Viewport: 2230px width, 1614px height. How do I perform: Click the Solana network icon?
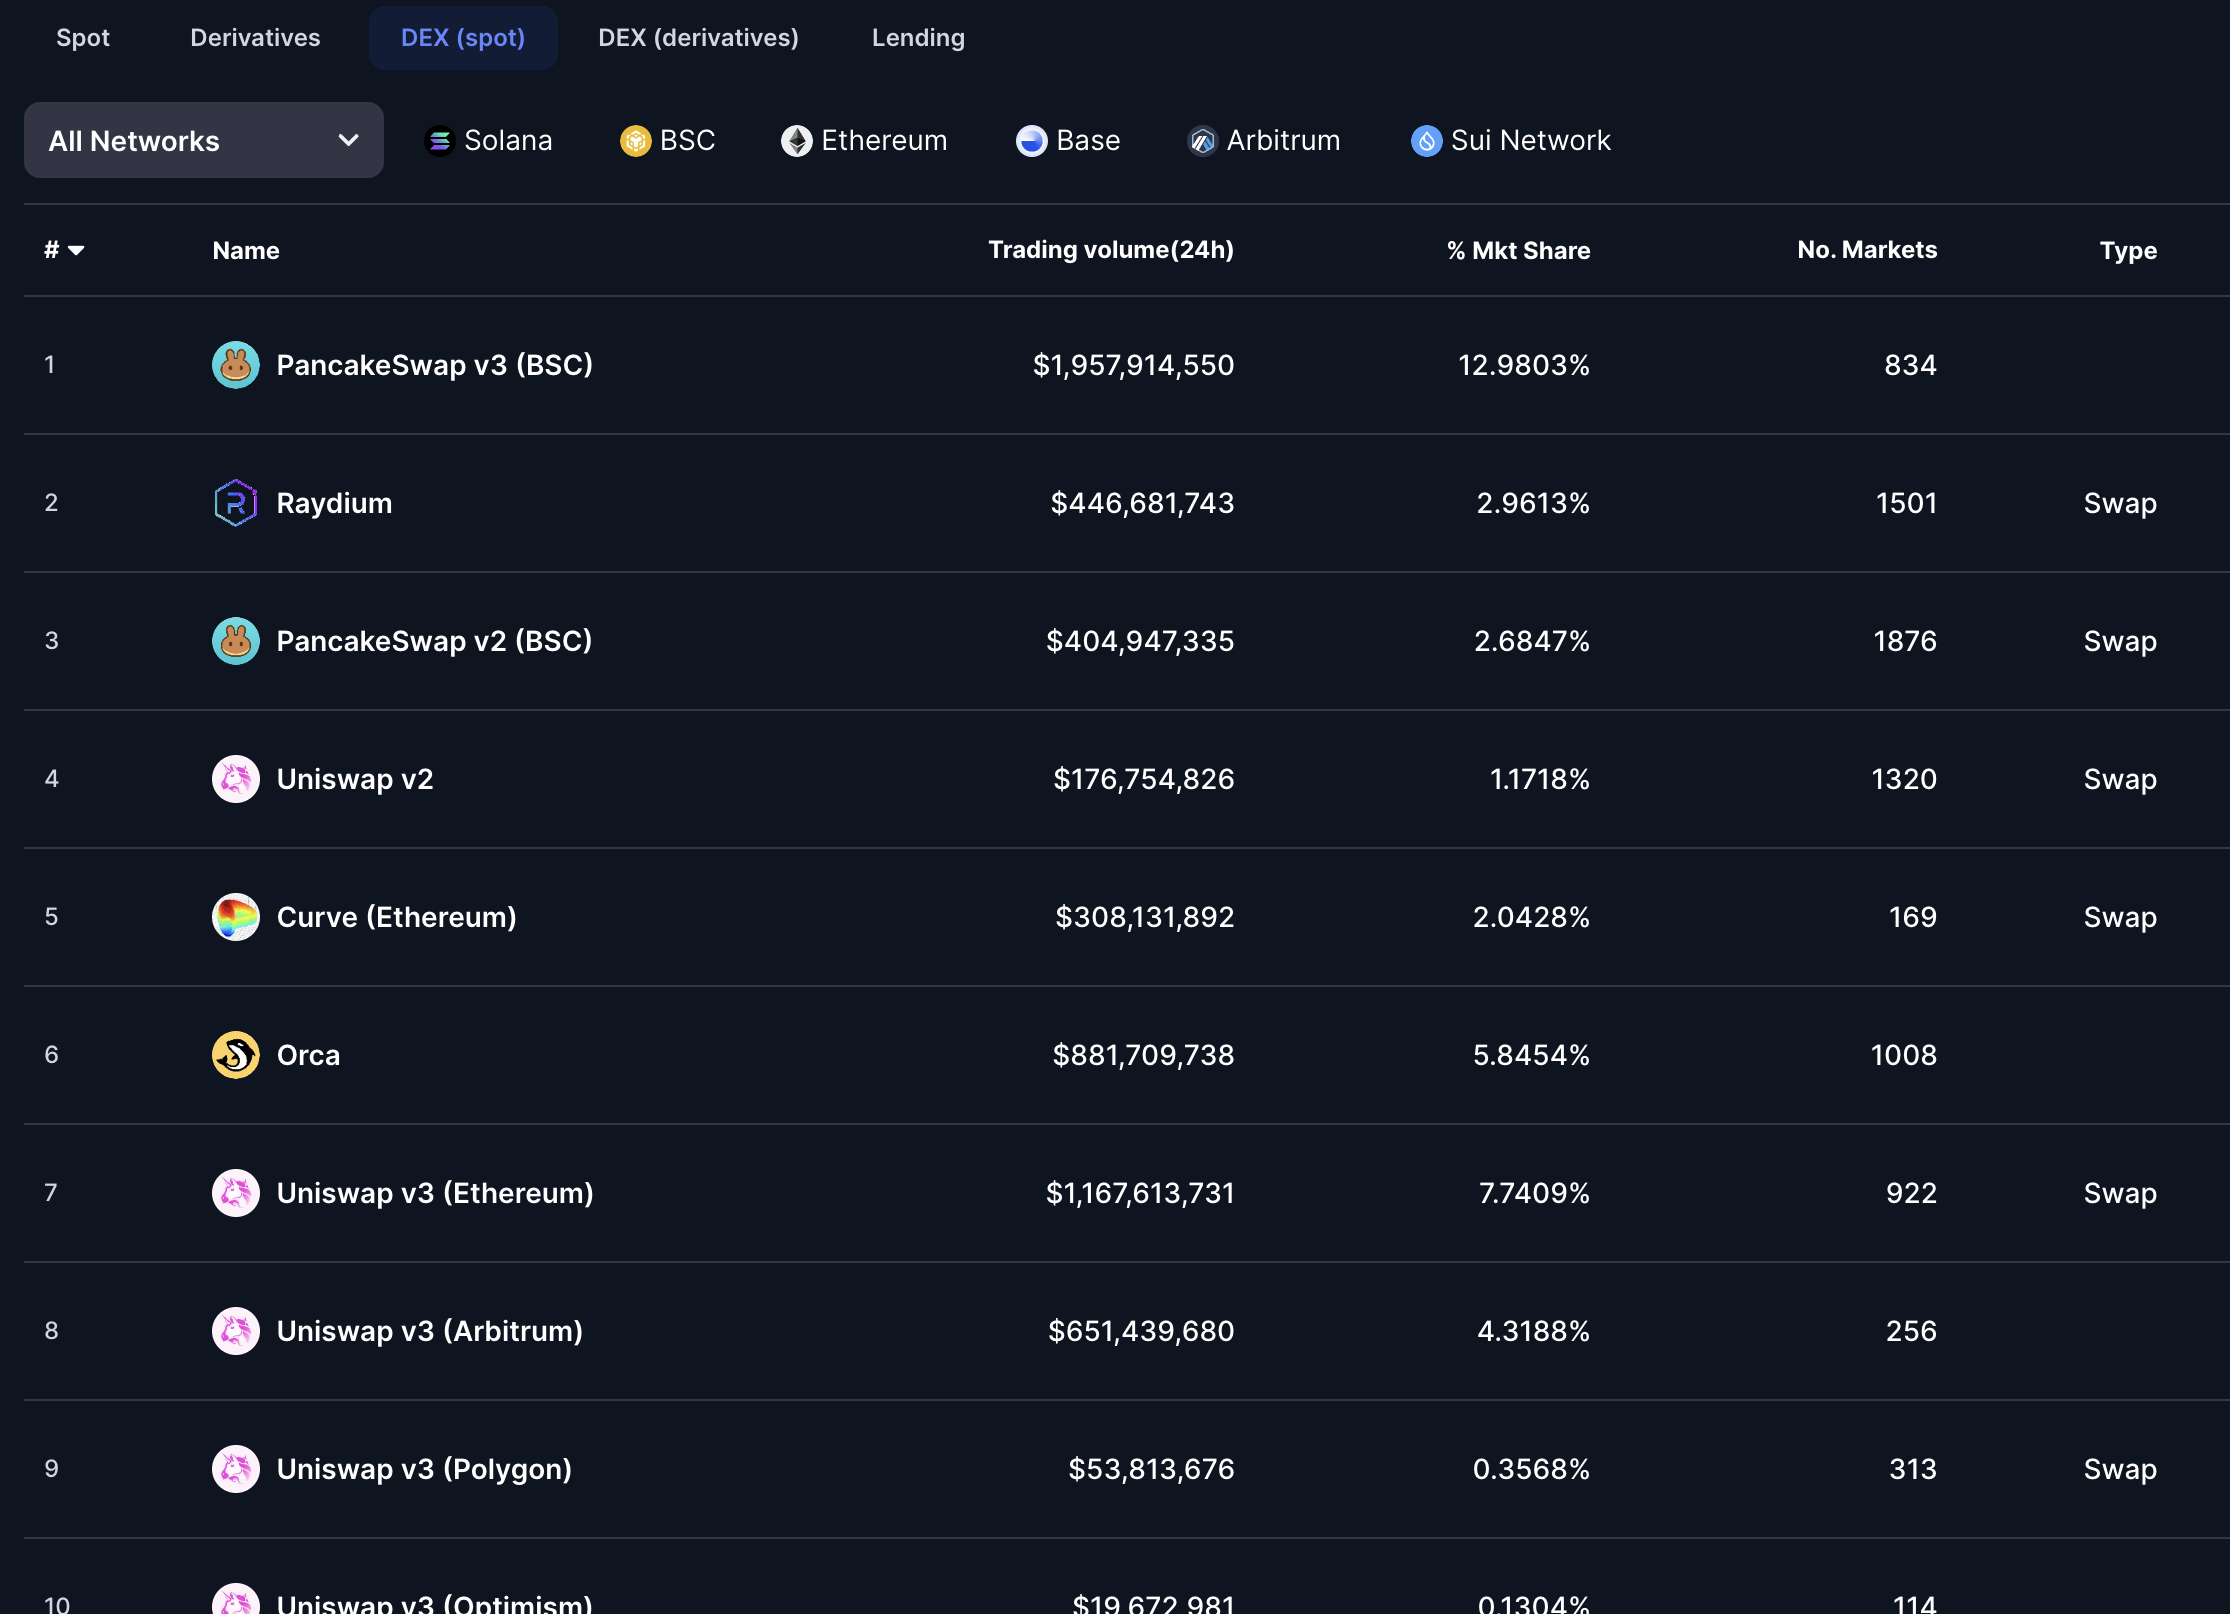coord(440,141)
